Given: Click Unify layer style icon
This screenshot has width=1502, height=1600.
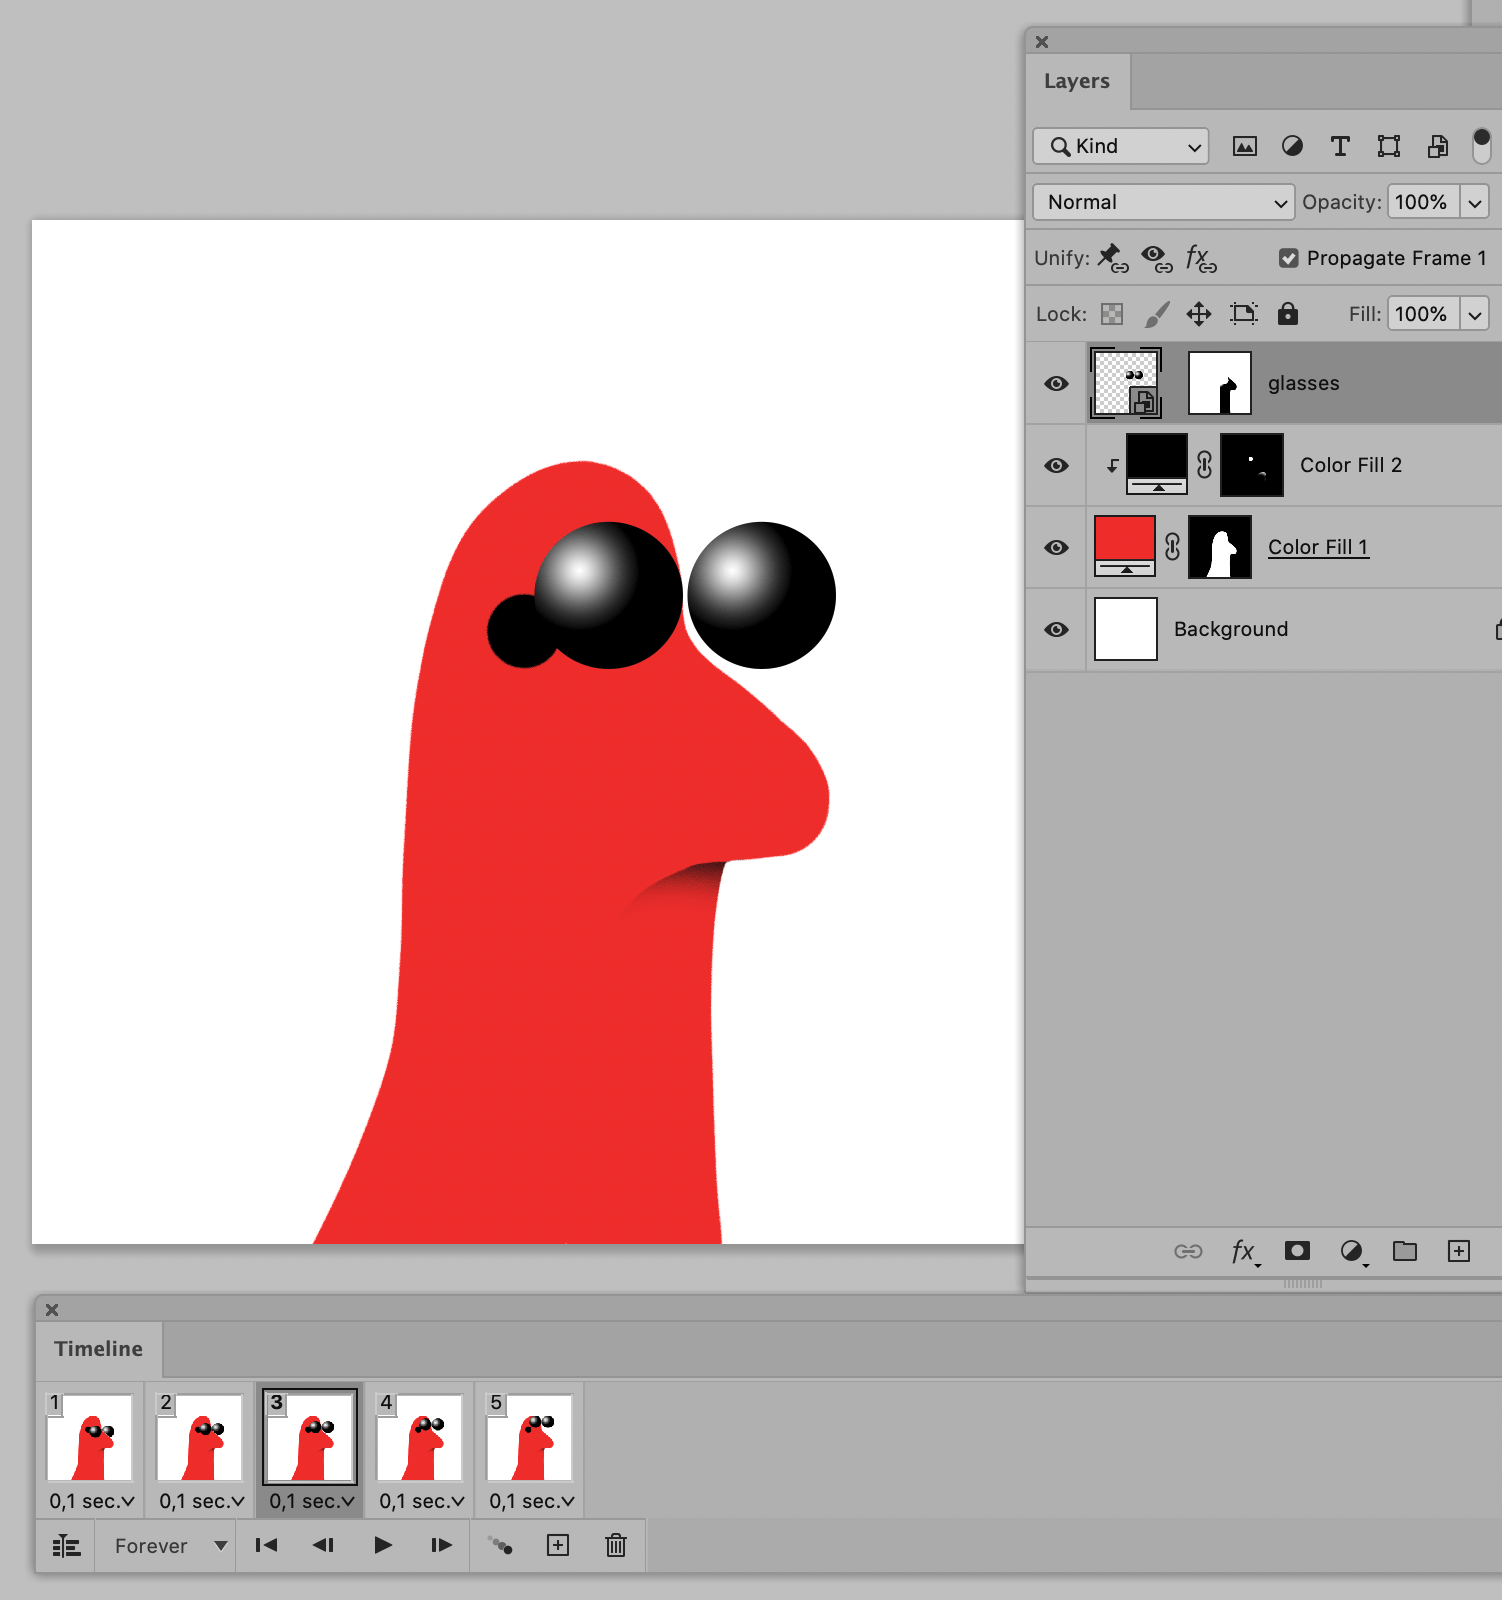Looking at the screenshot, I should pyautogui.click(x=1201, y=258).
